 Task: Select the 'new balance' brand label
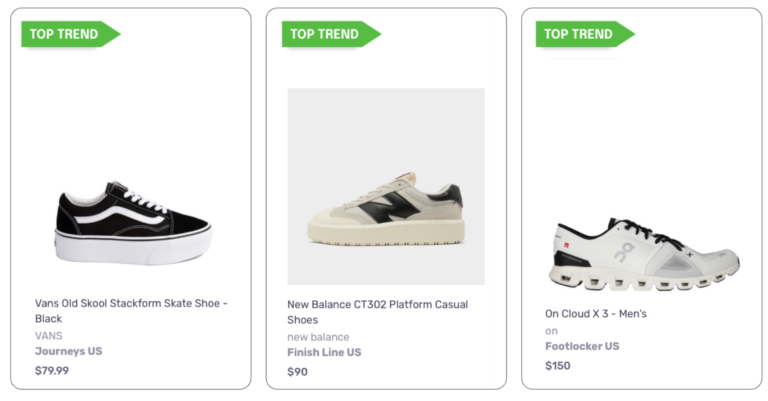point(318,337)
